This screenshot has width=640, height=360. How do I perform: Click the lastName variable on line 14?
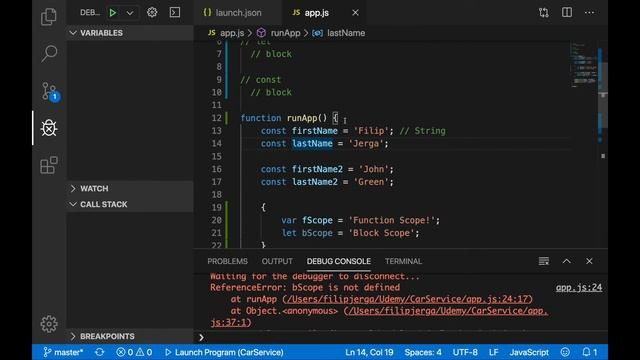point(312,144)
